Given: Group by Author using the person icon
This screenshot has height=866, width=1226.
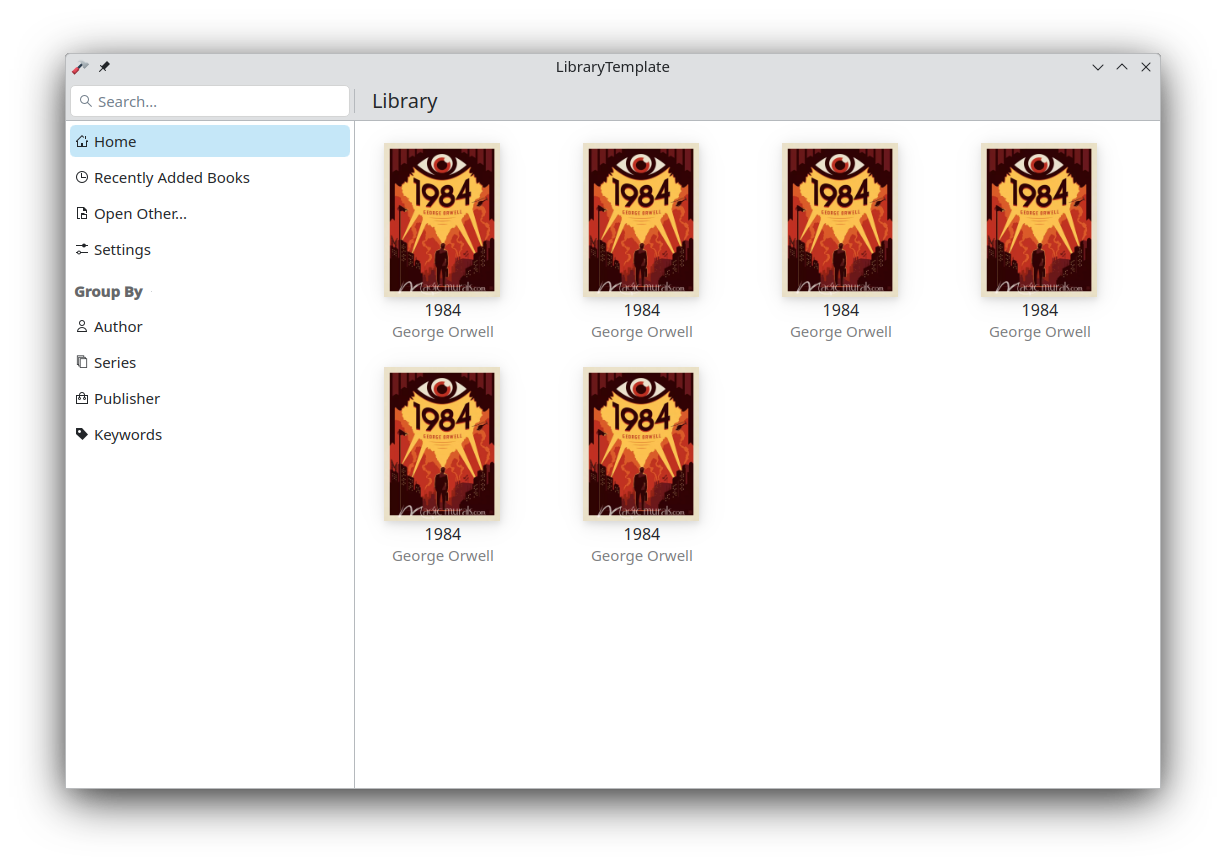Looking at the screenshot, I should 82,327.
